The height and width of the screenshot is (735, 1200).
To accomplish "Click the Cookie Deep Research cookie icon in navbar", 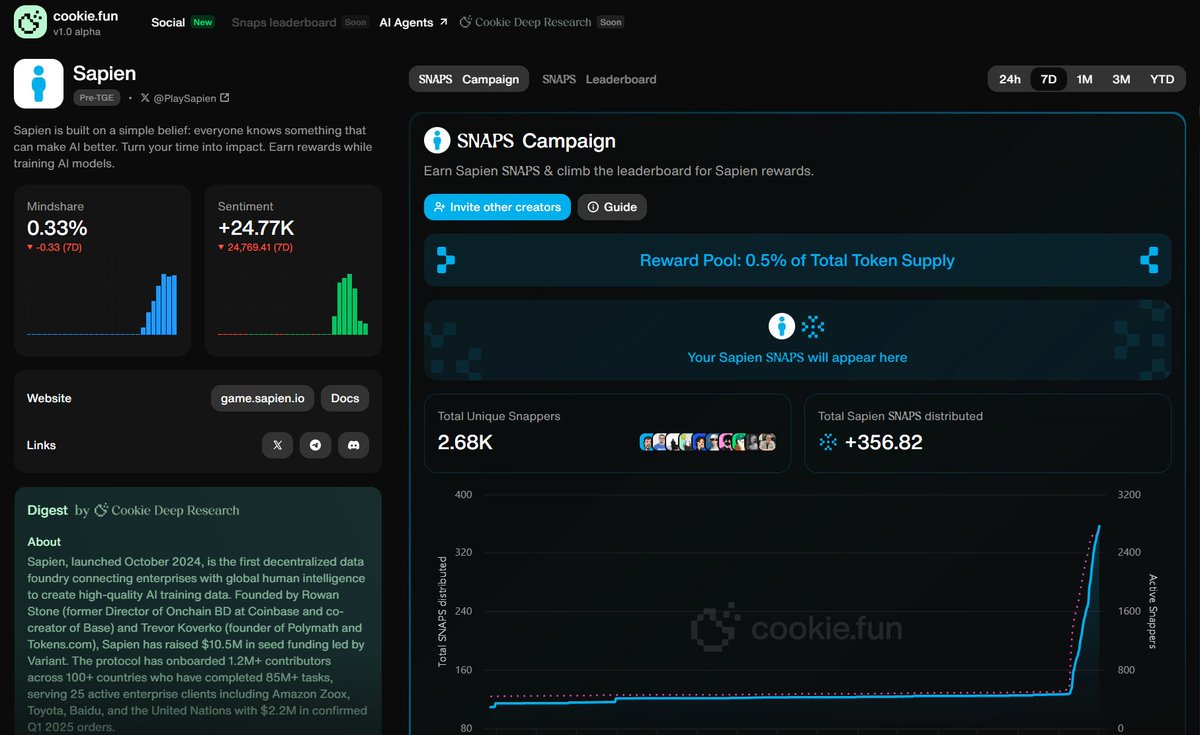I will pyautogui.click(x=465, y=22).
